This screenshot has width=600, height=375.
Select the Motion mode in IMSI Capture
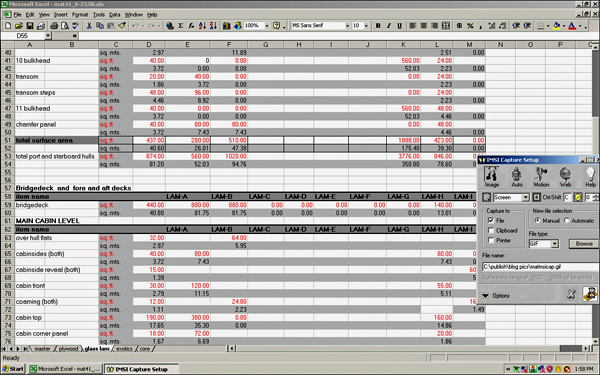pyautogui.click(x=541, y=177)
